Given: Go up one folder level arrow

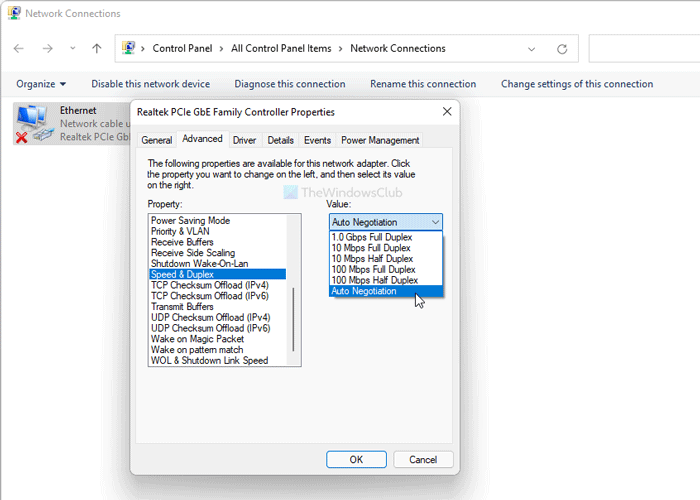Looking at the screenshot, I should pos(96,48).
